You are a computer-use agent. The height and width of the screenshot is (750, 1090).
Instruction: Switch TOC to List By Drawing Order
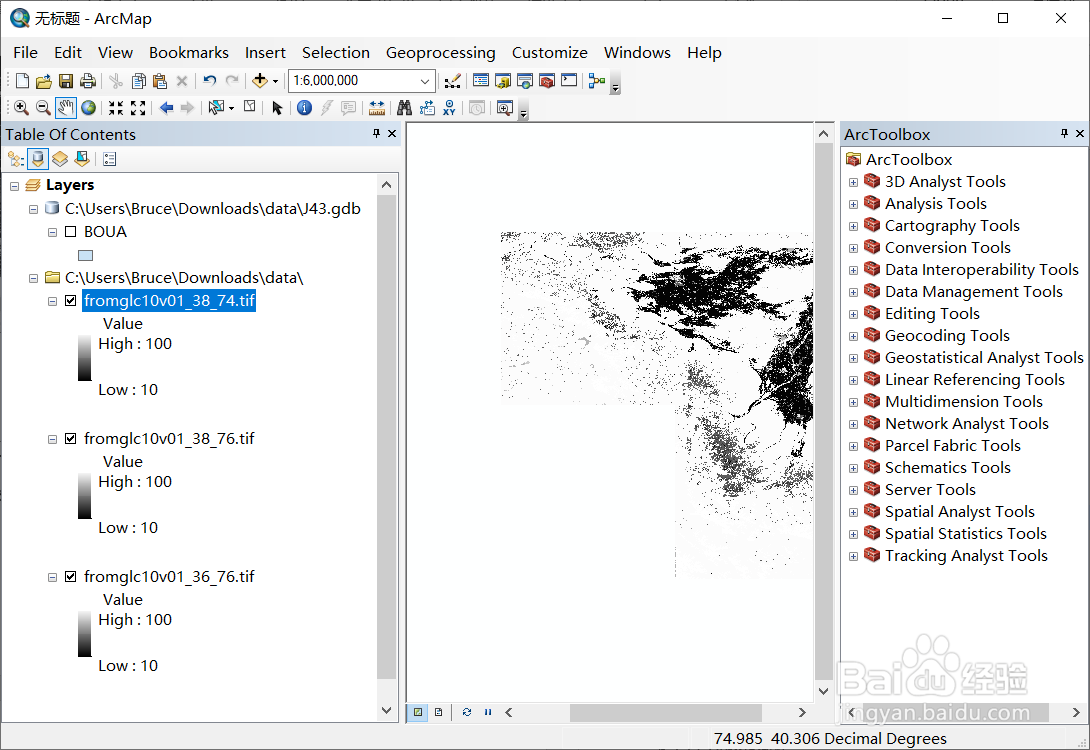pyautogui.click(x=16, y=159)
